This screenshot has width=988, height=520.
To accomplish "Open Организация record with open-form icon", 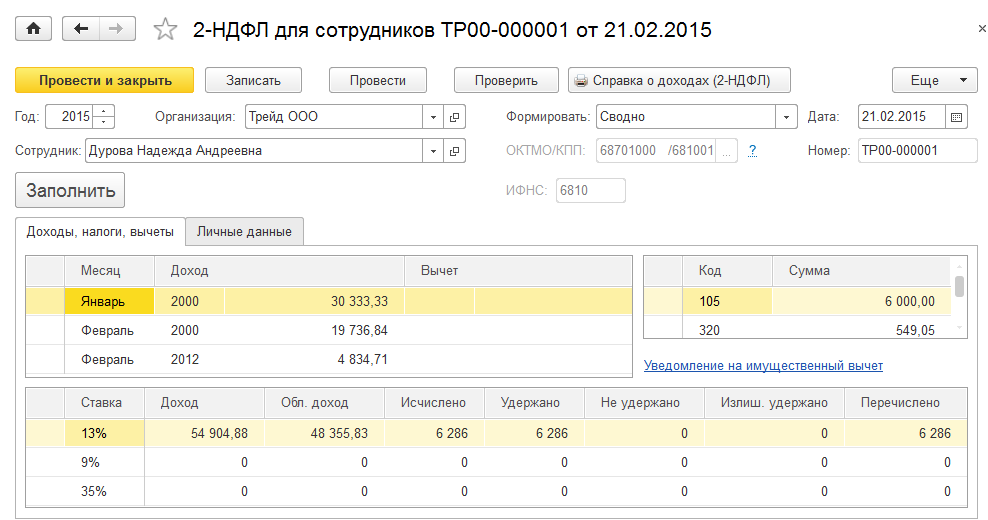I will tap(455, 117).
